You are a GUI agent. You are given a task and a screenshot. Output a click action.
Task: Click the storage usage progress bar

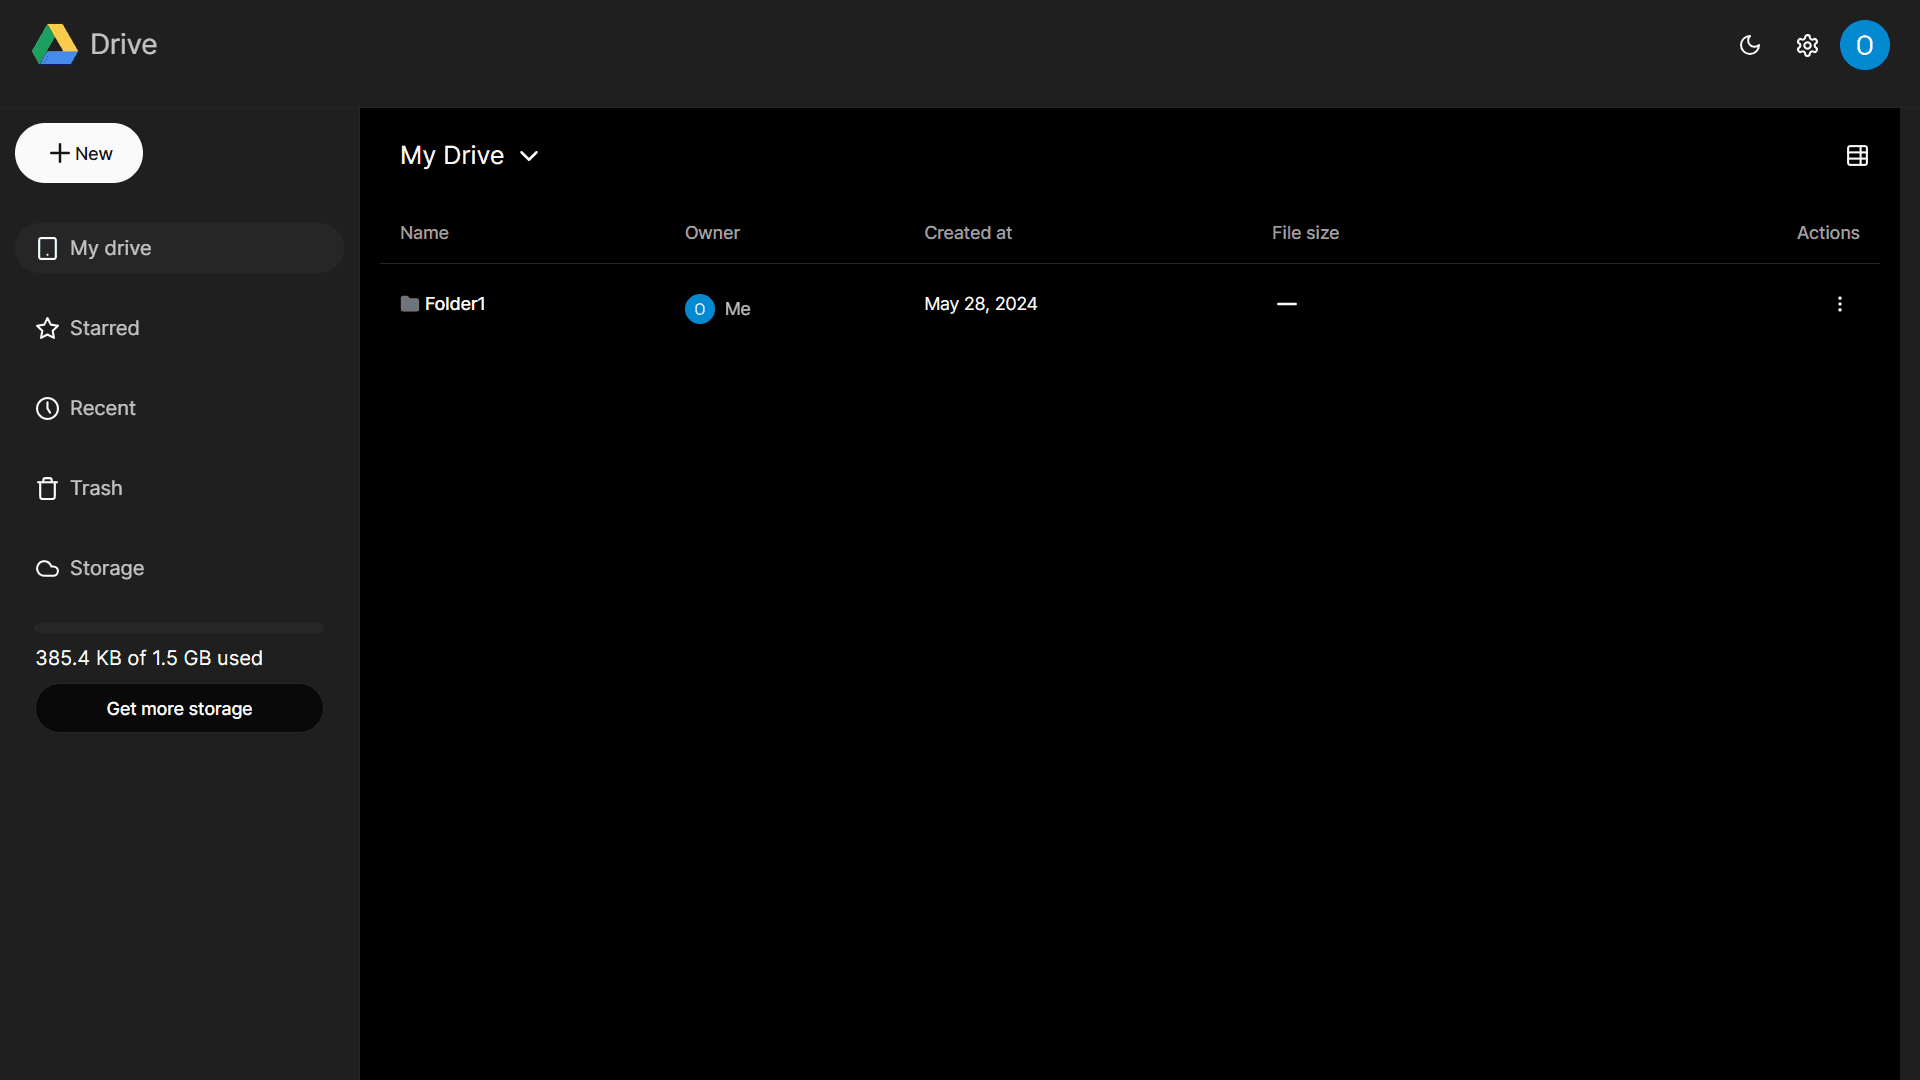(178, 627)
